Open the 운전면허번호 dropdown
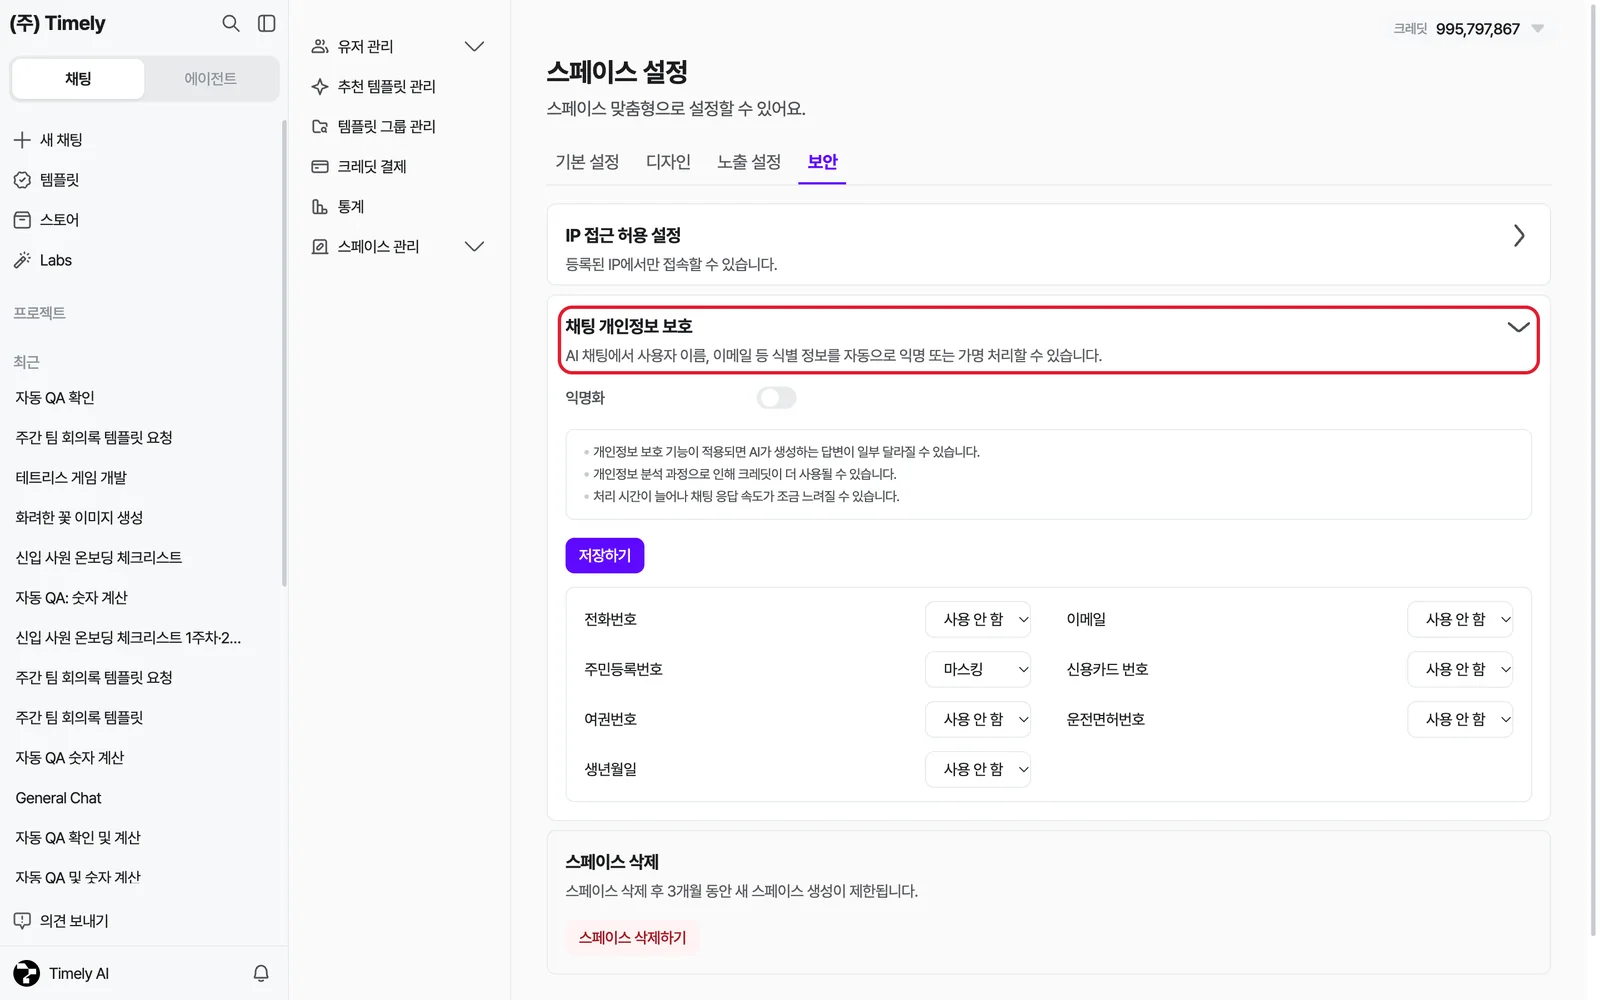Viewport: 1600px width, 1000px height. 1460,719
